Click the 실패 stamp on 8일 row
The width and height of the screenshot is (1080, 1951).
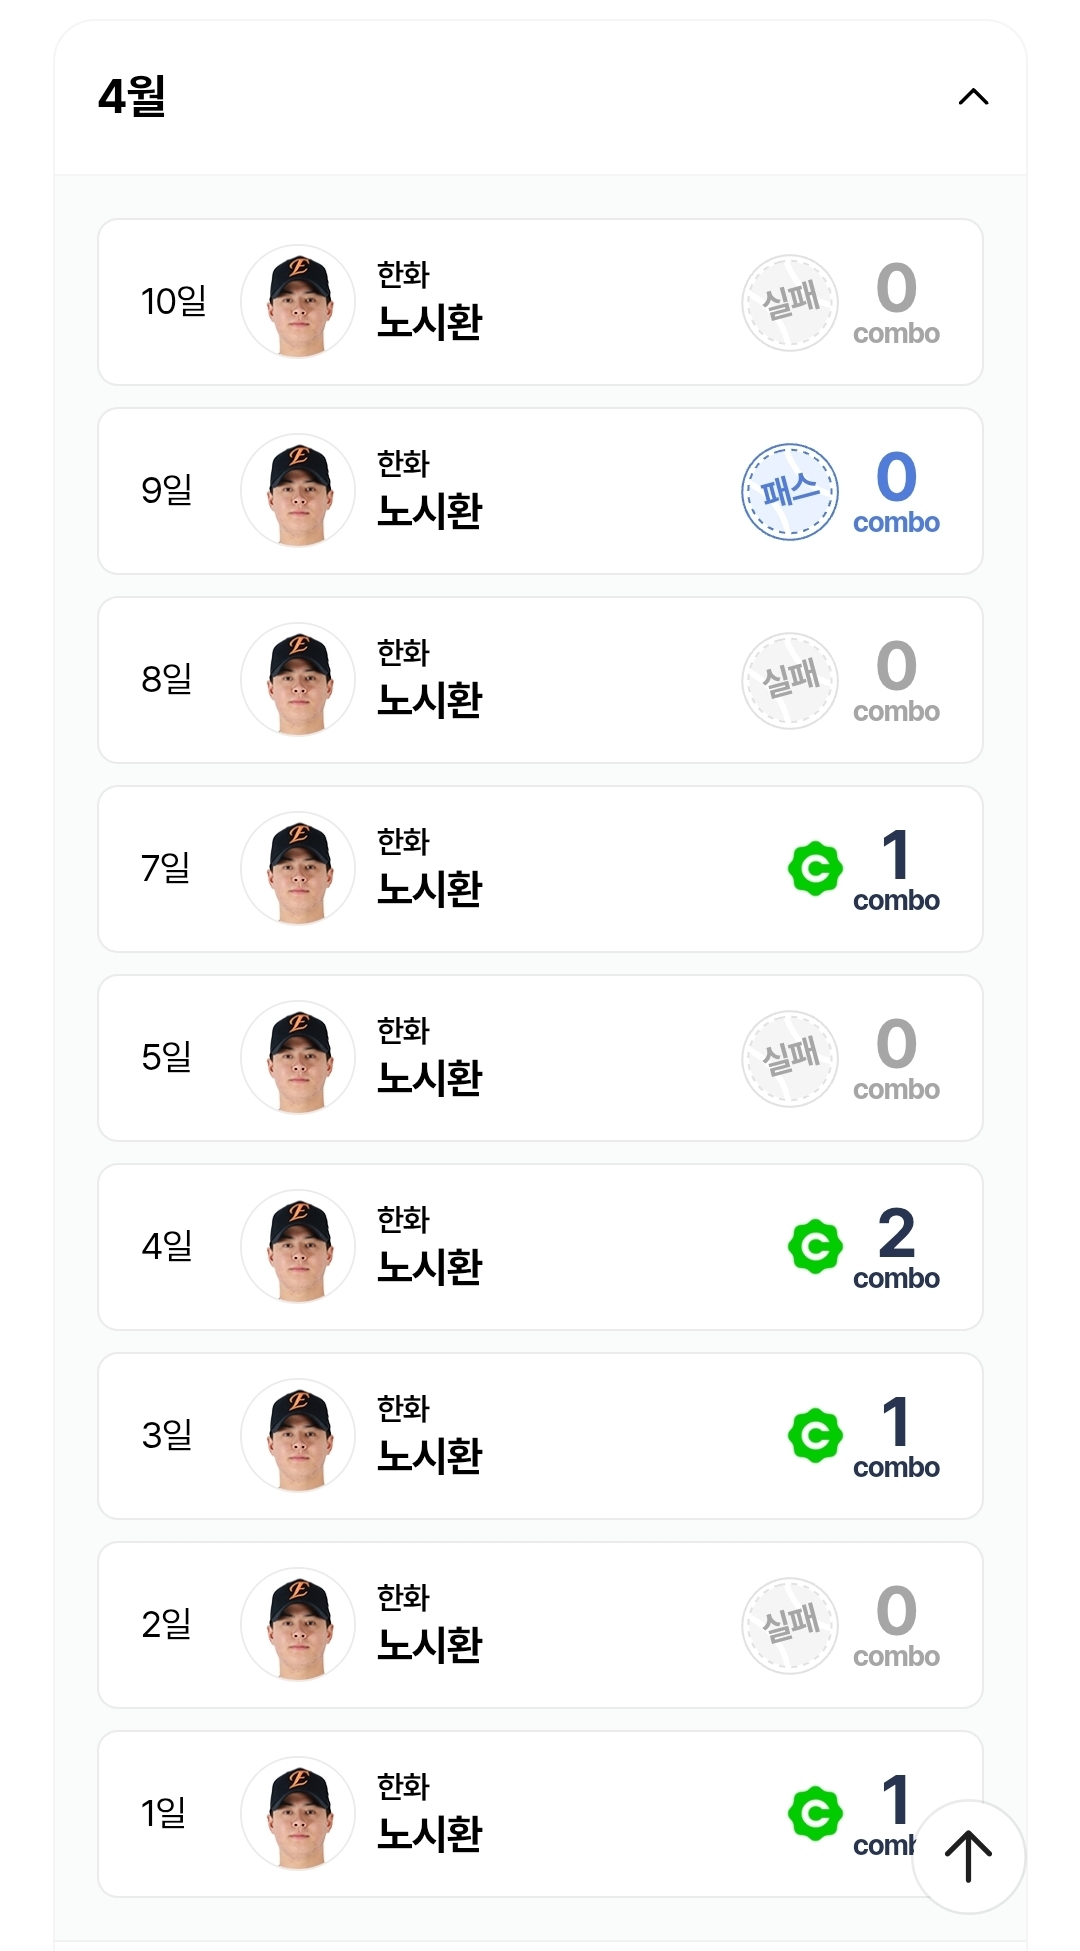790,680
